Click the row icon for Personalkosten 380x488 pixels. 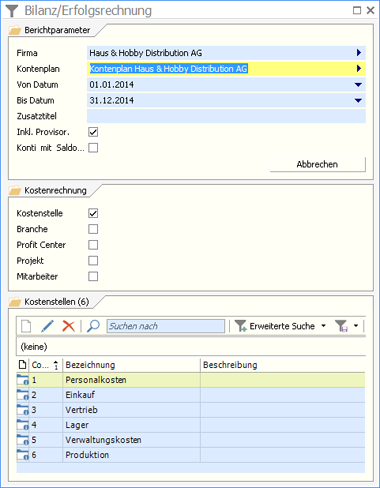23,380
